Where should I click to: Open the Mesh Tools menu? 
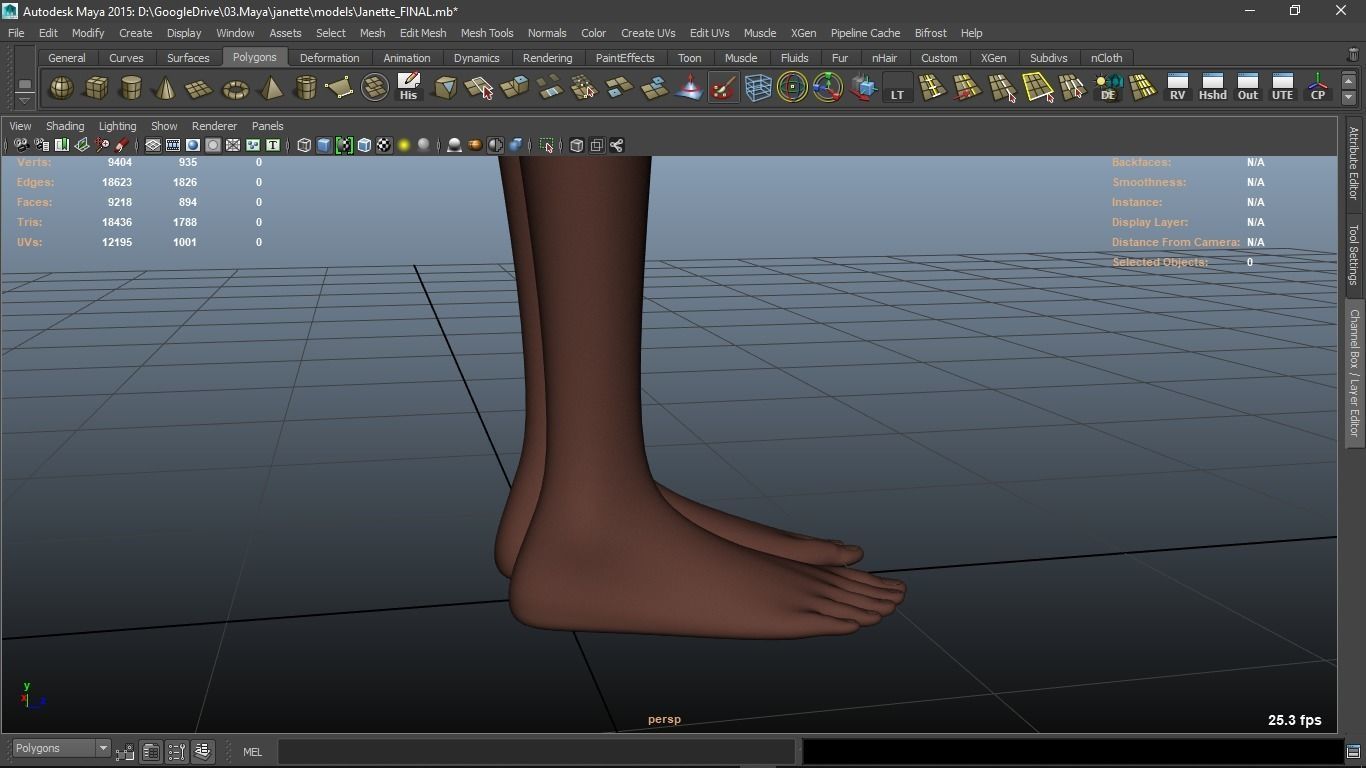coord(487,33)
